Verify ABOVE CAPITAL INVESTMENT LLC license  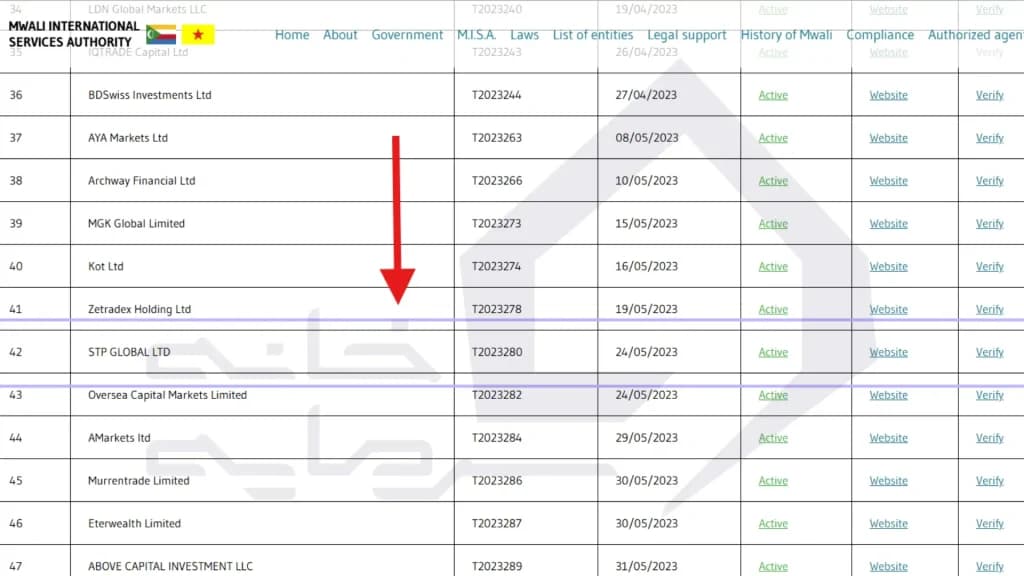989,567
